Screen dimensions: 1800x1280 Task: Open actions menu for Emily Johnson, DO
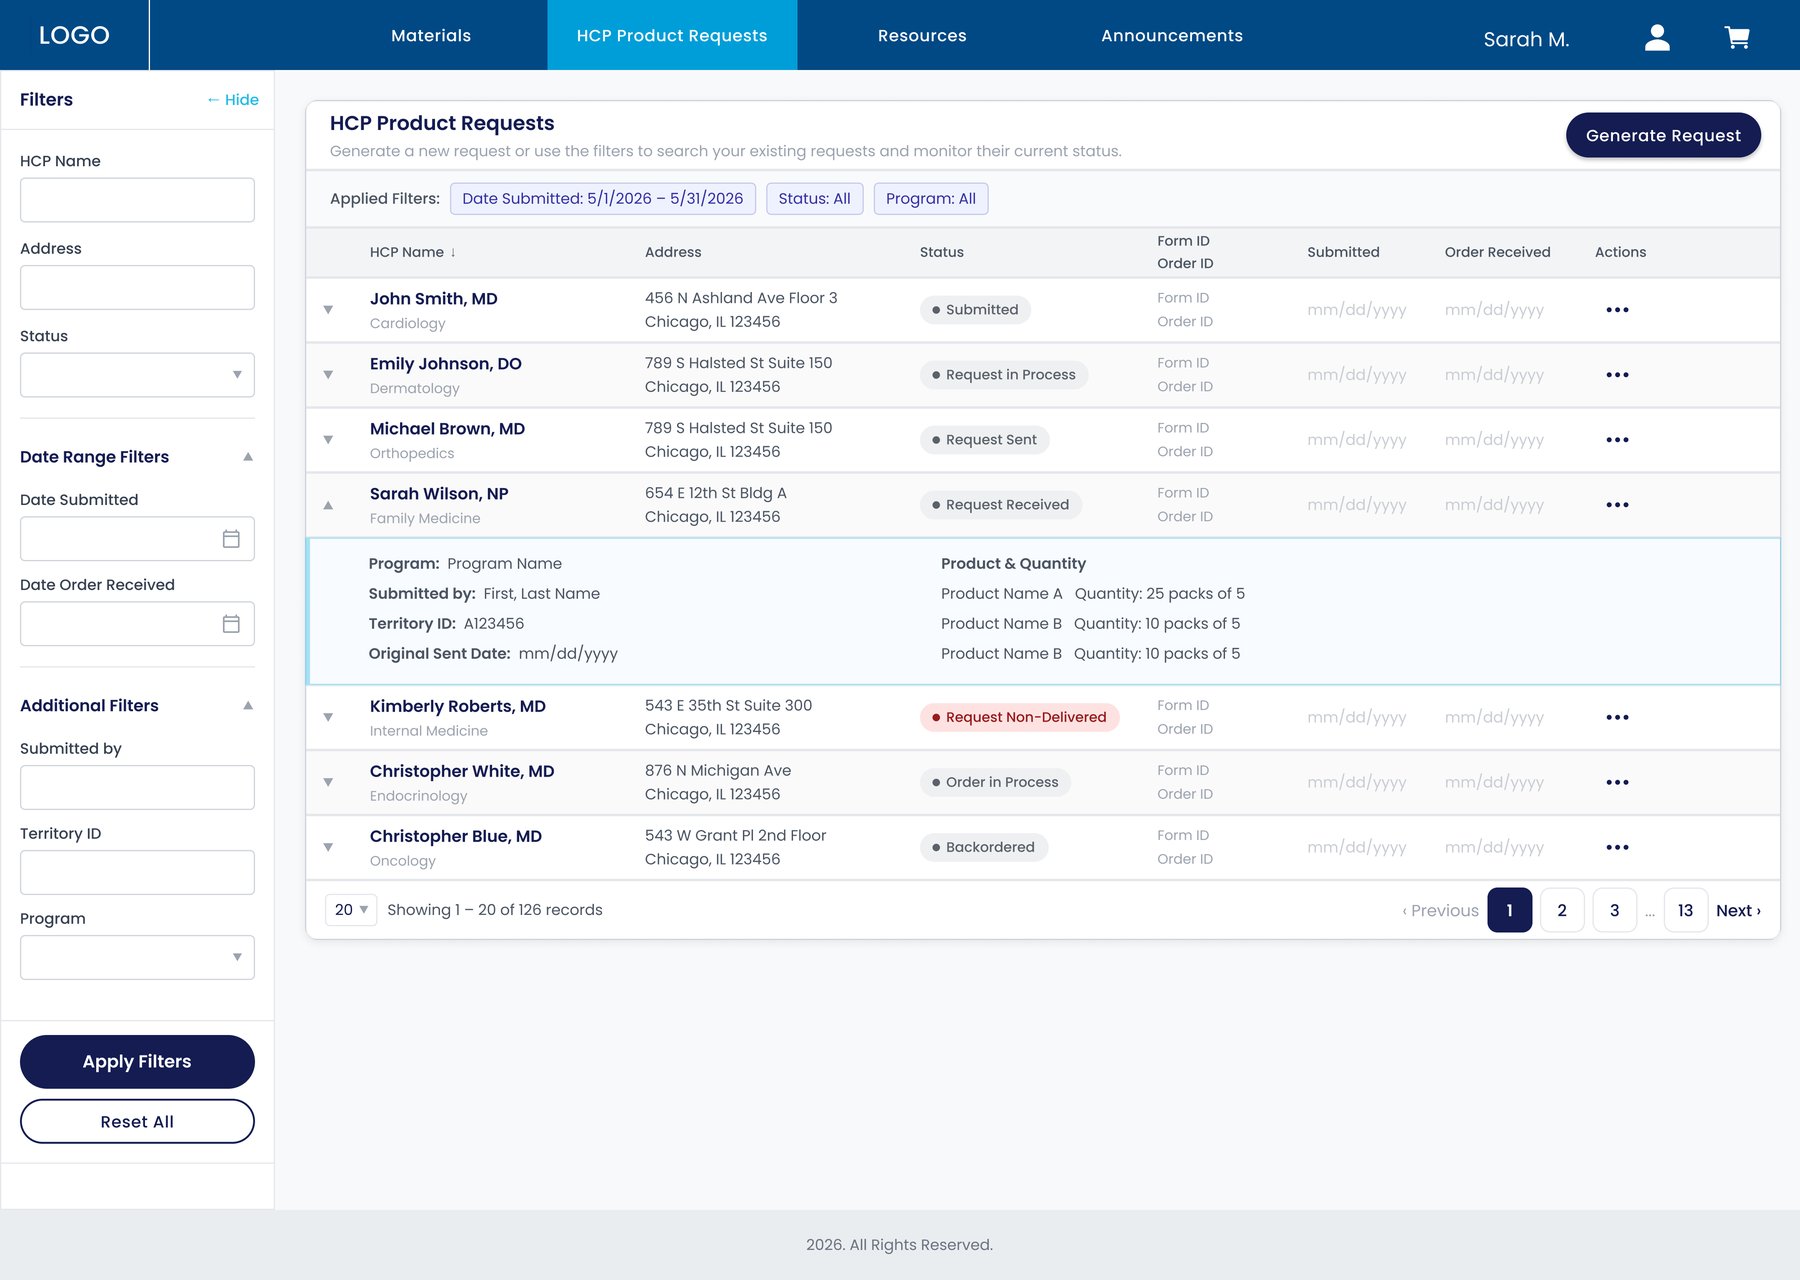[x=1617, y=375]
